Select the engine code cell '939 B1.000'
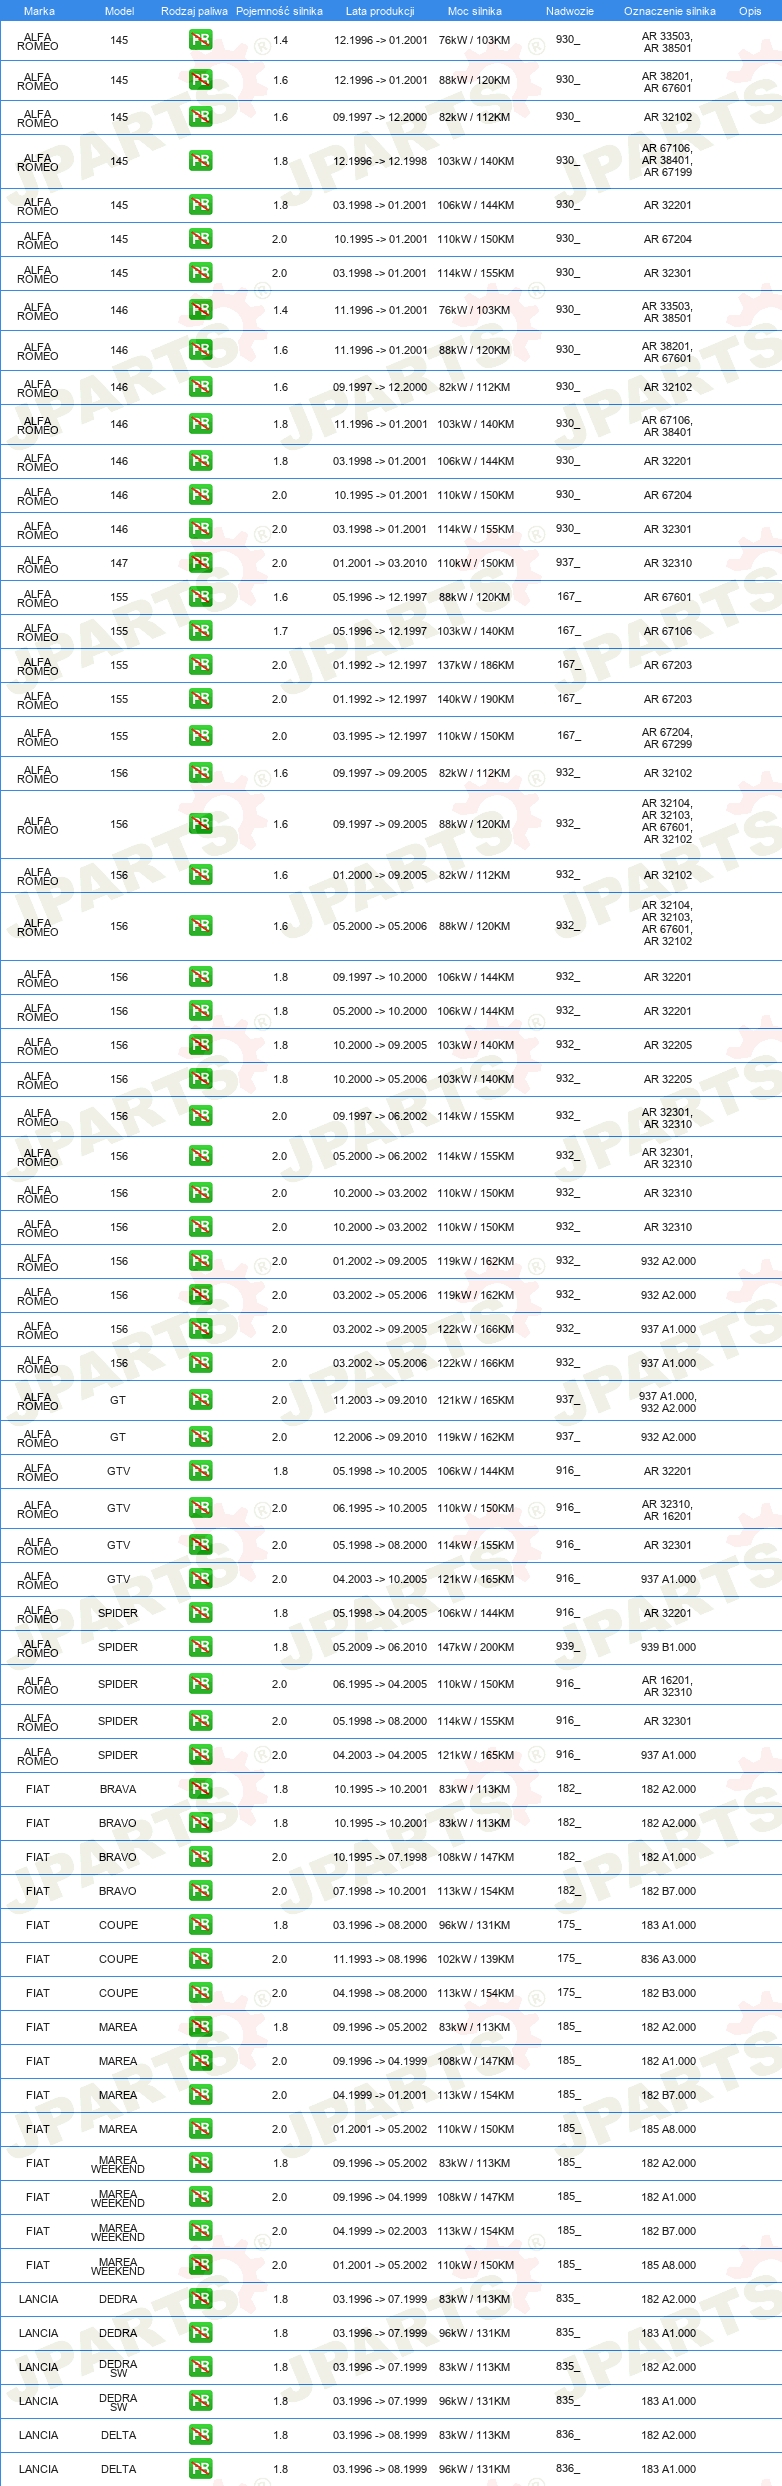This screenshot has width=782, height=2486. pos(668,1647)
